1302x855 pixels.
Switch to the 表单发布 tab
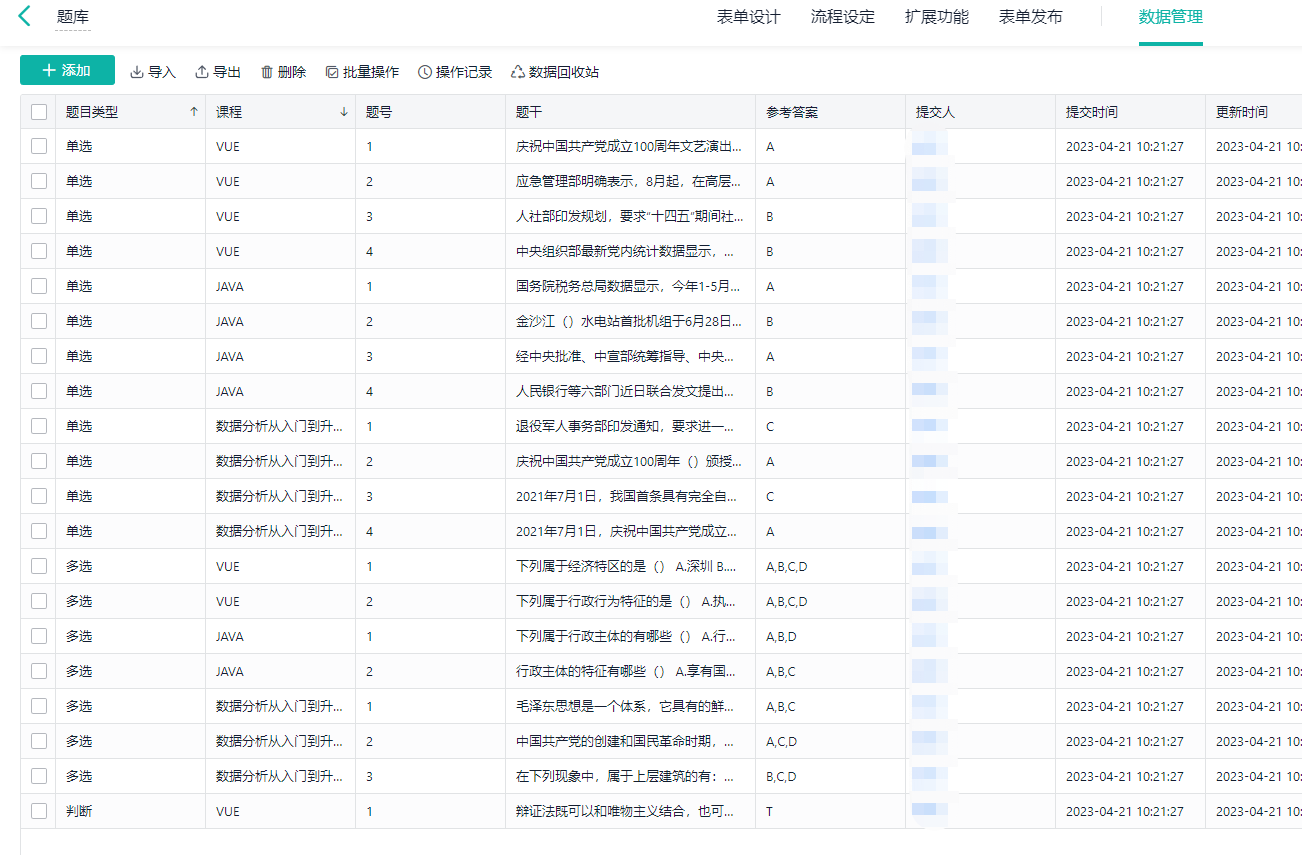[1031, 17]
